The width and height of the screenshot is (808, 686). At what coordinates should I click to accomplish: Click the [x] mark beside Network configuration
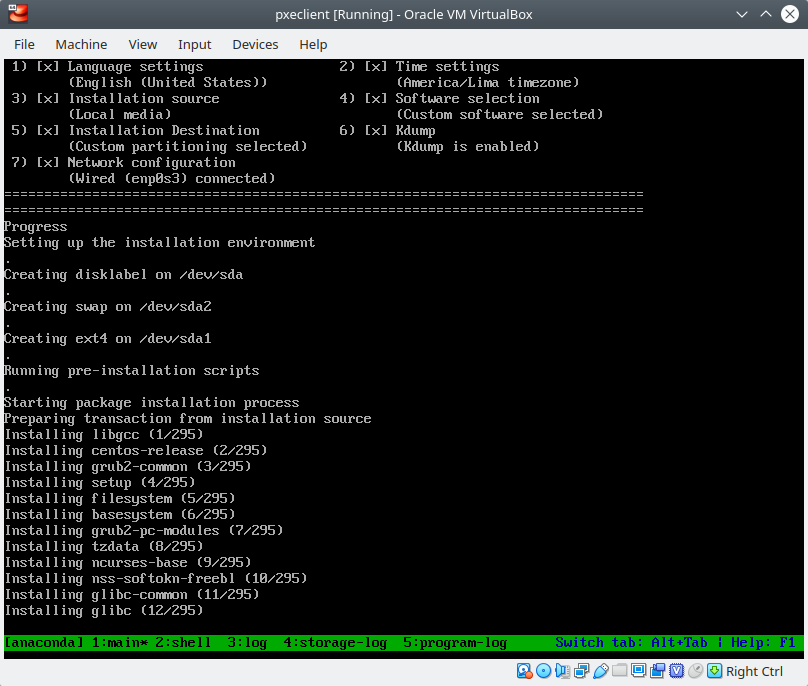pos(48,163)
